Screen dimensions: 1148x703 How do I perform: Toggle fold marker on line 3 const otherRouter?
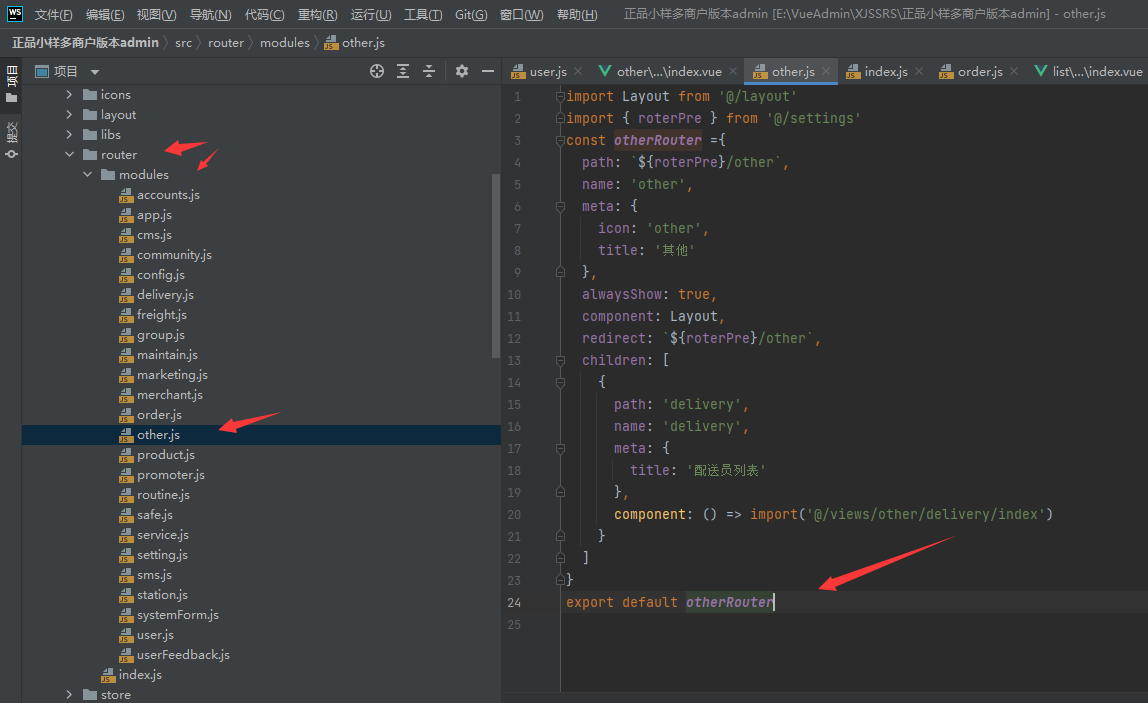click(560, 140)
